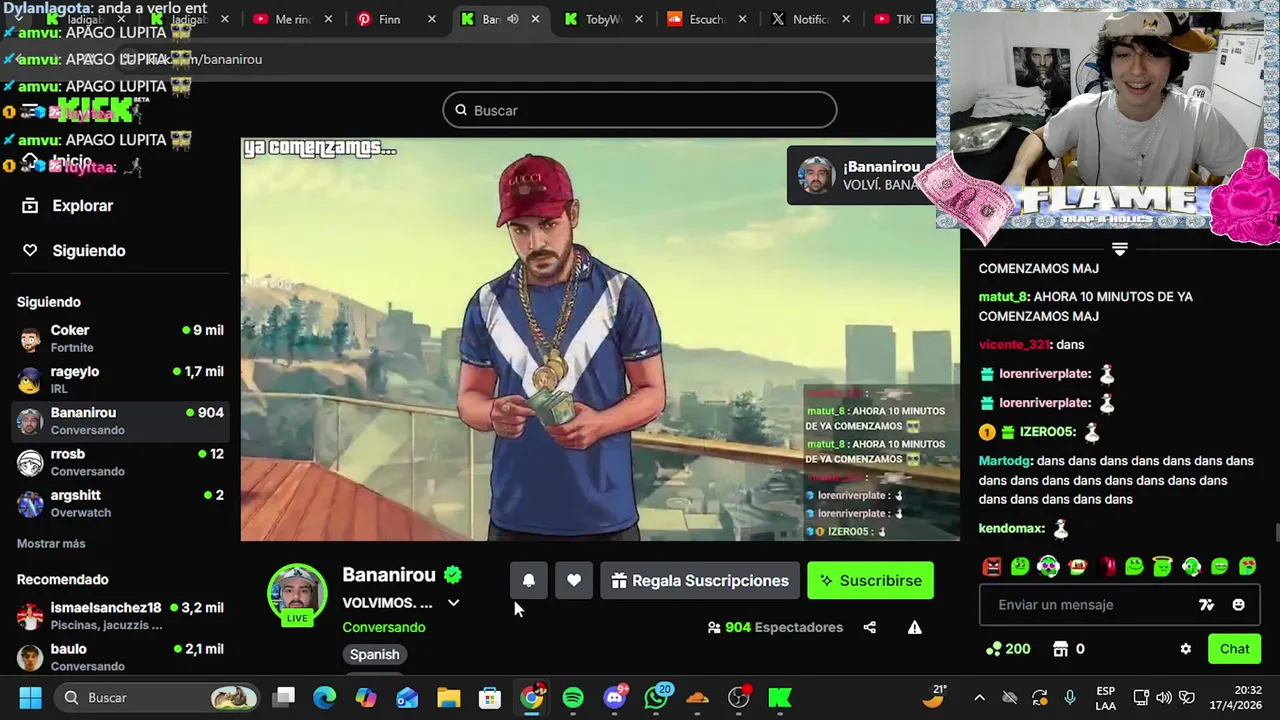Expand the stream title VOLVIMOS chevron

[x=453, y=603]
